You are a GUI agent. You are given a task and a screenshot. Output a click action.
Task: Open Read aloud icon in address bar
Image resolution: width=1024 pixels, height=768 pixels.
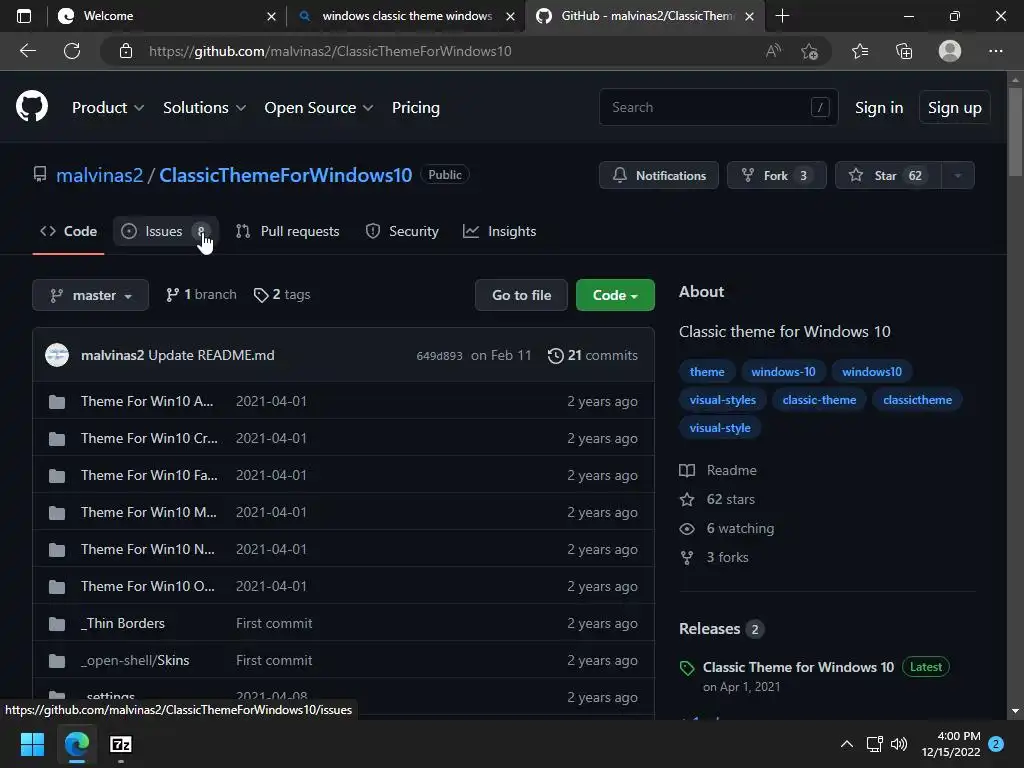coord(773,51)
